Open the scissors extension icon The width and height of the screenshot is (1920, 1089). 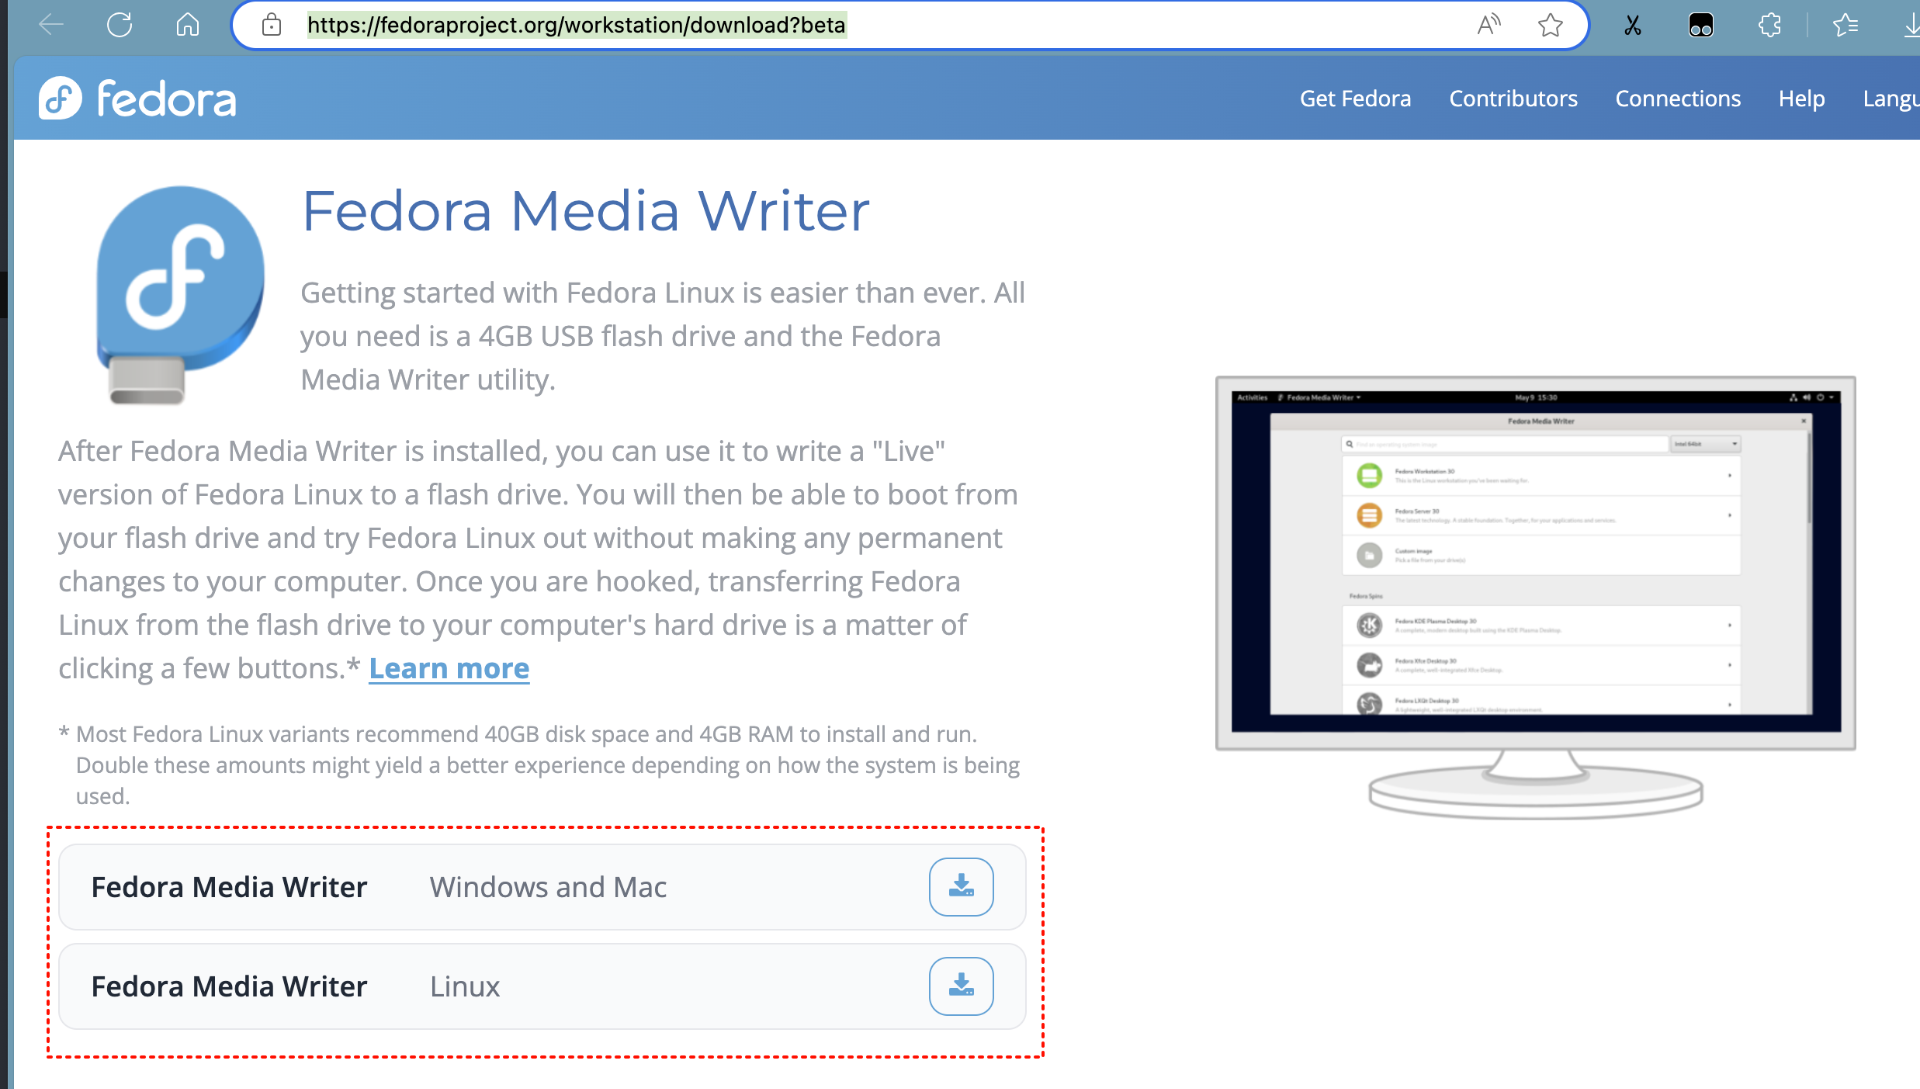[1632, 25]
